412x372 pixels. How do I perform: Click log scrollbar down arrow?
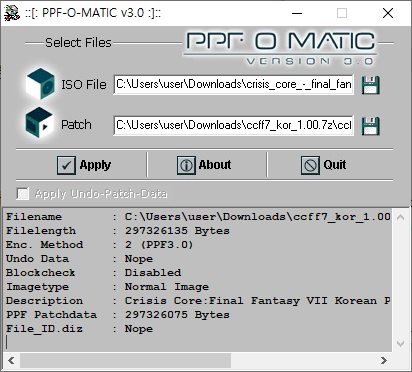(401, 343)
